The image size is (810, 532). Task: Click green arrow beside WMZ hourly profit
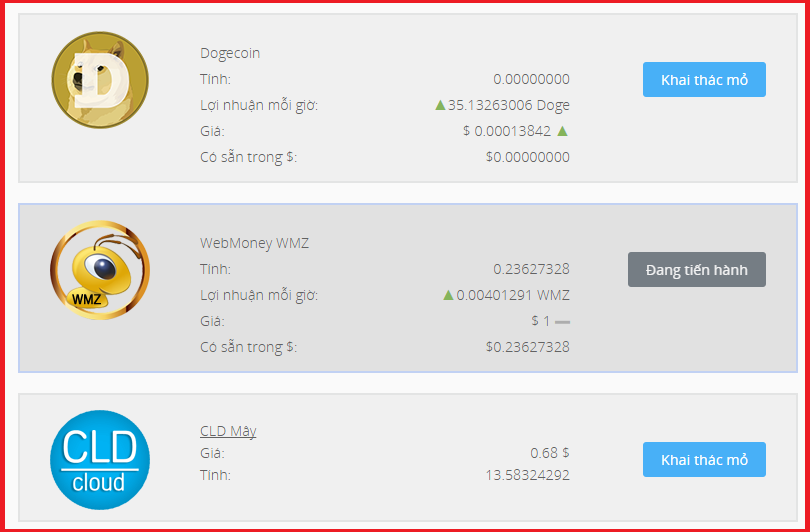pos(448,295)
